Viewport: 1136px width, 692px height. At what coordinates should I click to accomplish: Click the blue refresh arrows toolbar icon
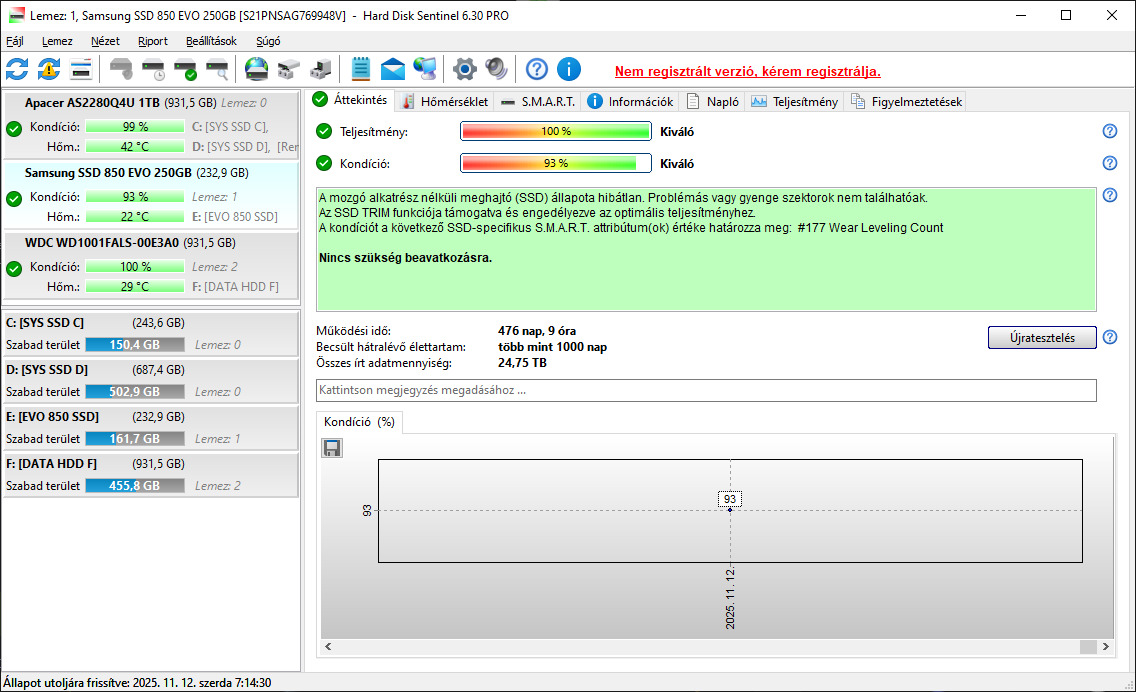pos(17,70)
